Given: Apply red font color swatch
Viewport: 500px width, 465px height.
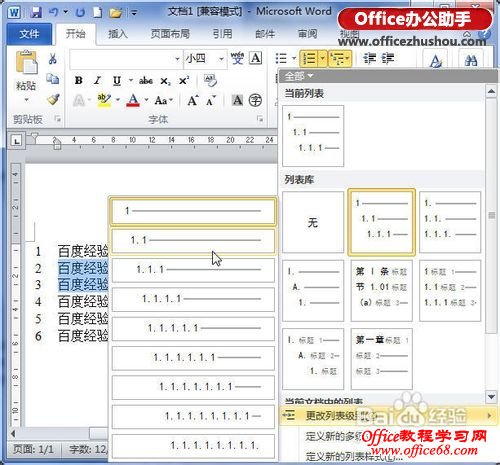Looking at the screenshot, I should point(133,100).
